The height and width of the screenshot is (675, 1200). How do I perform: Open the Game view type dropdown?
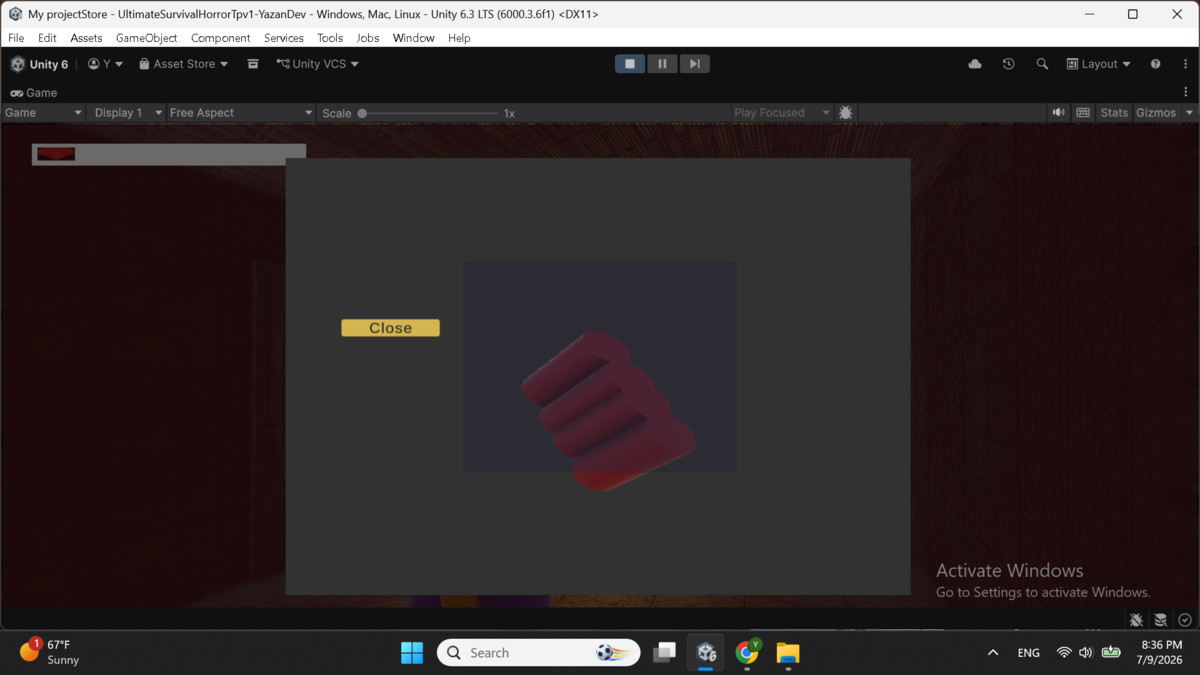(x=43, y=113)
